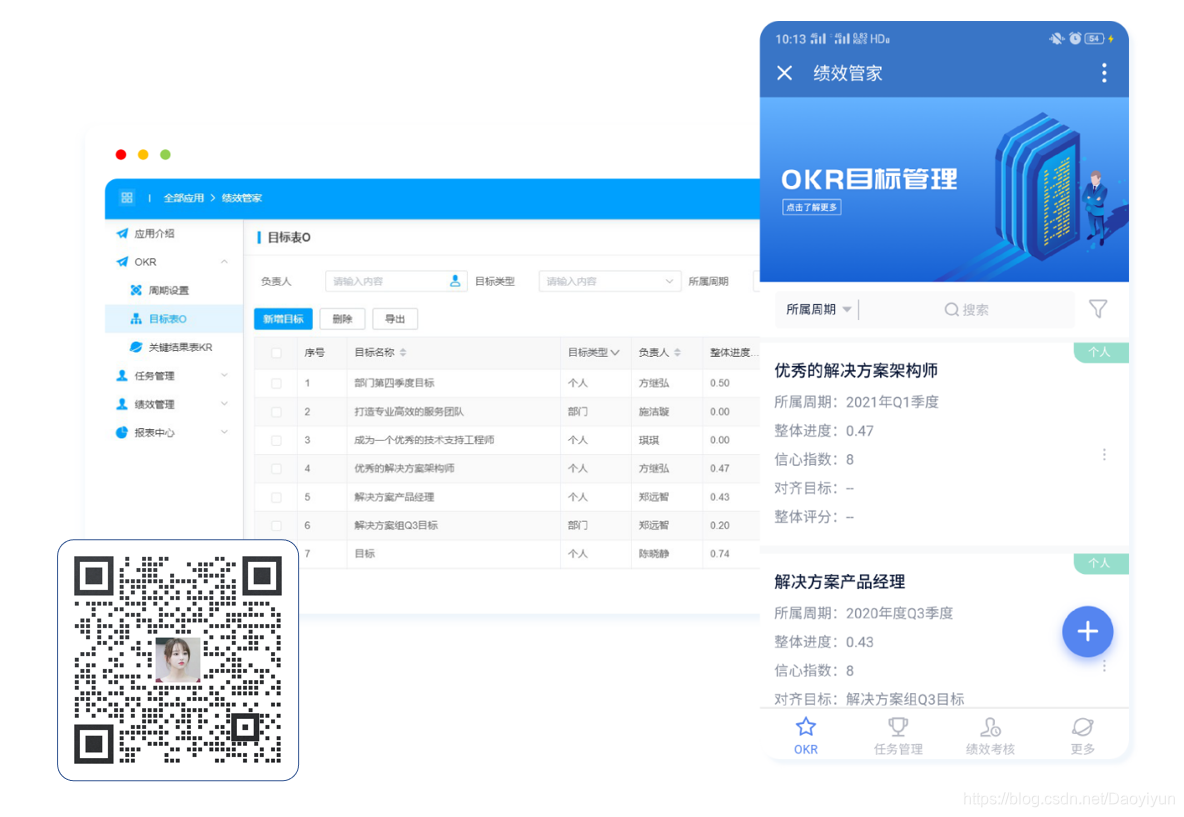Click the 周期设置 gear-like icon
Image resolution: width=1184 pixels, height=817 pixels.
pos(136,290)
